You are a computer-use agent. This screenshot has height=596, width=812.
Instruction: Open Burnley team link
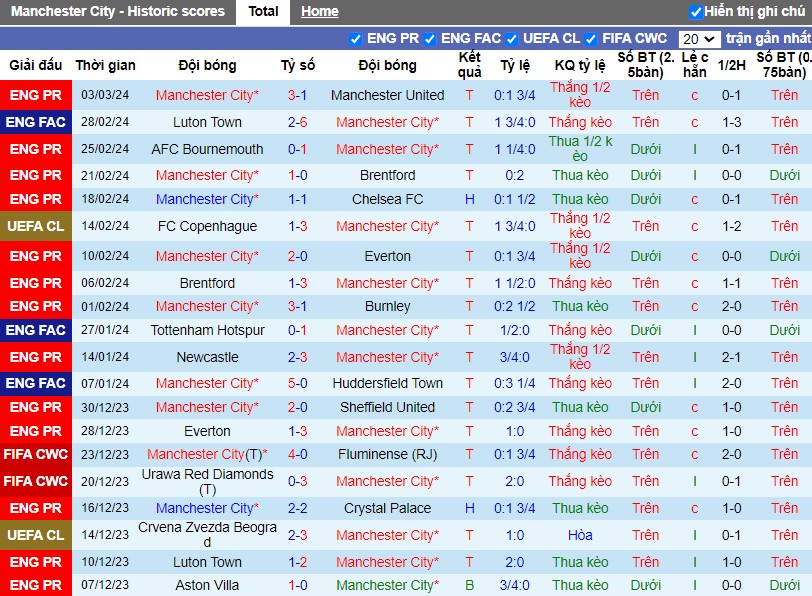coord(387,307)
